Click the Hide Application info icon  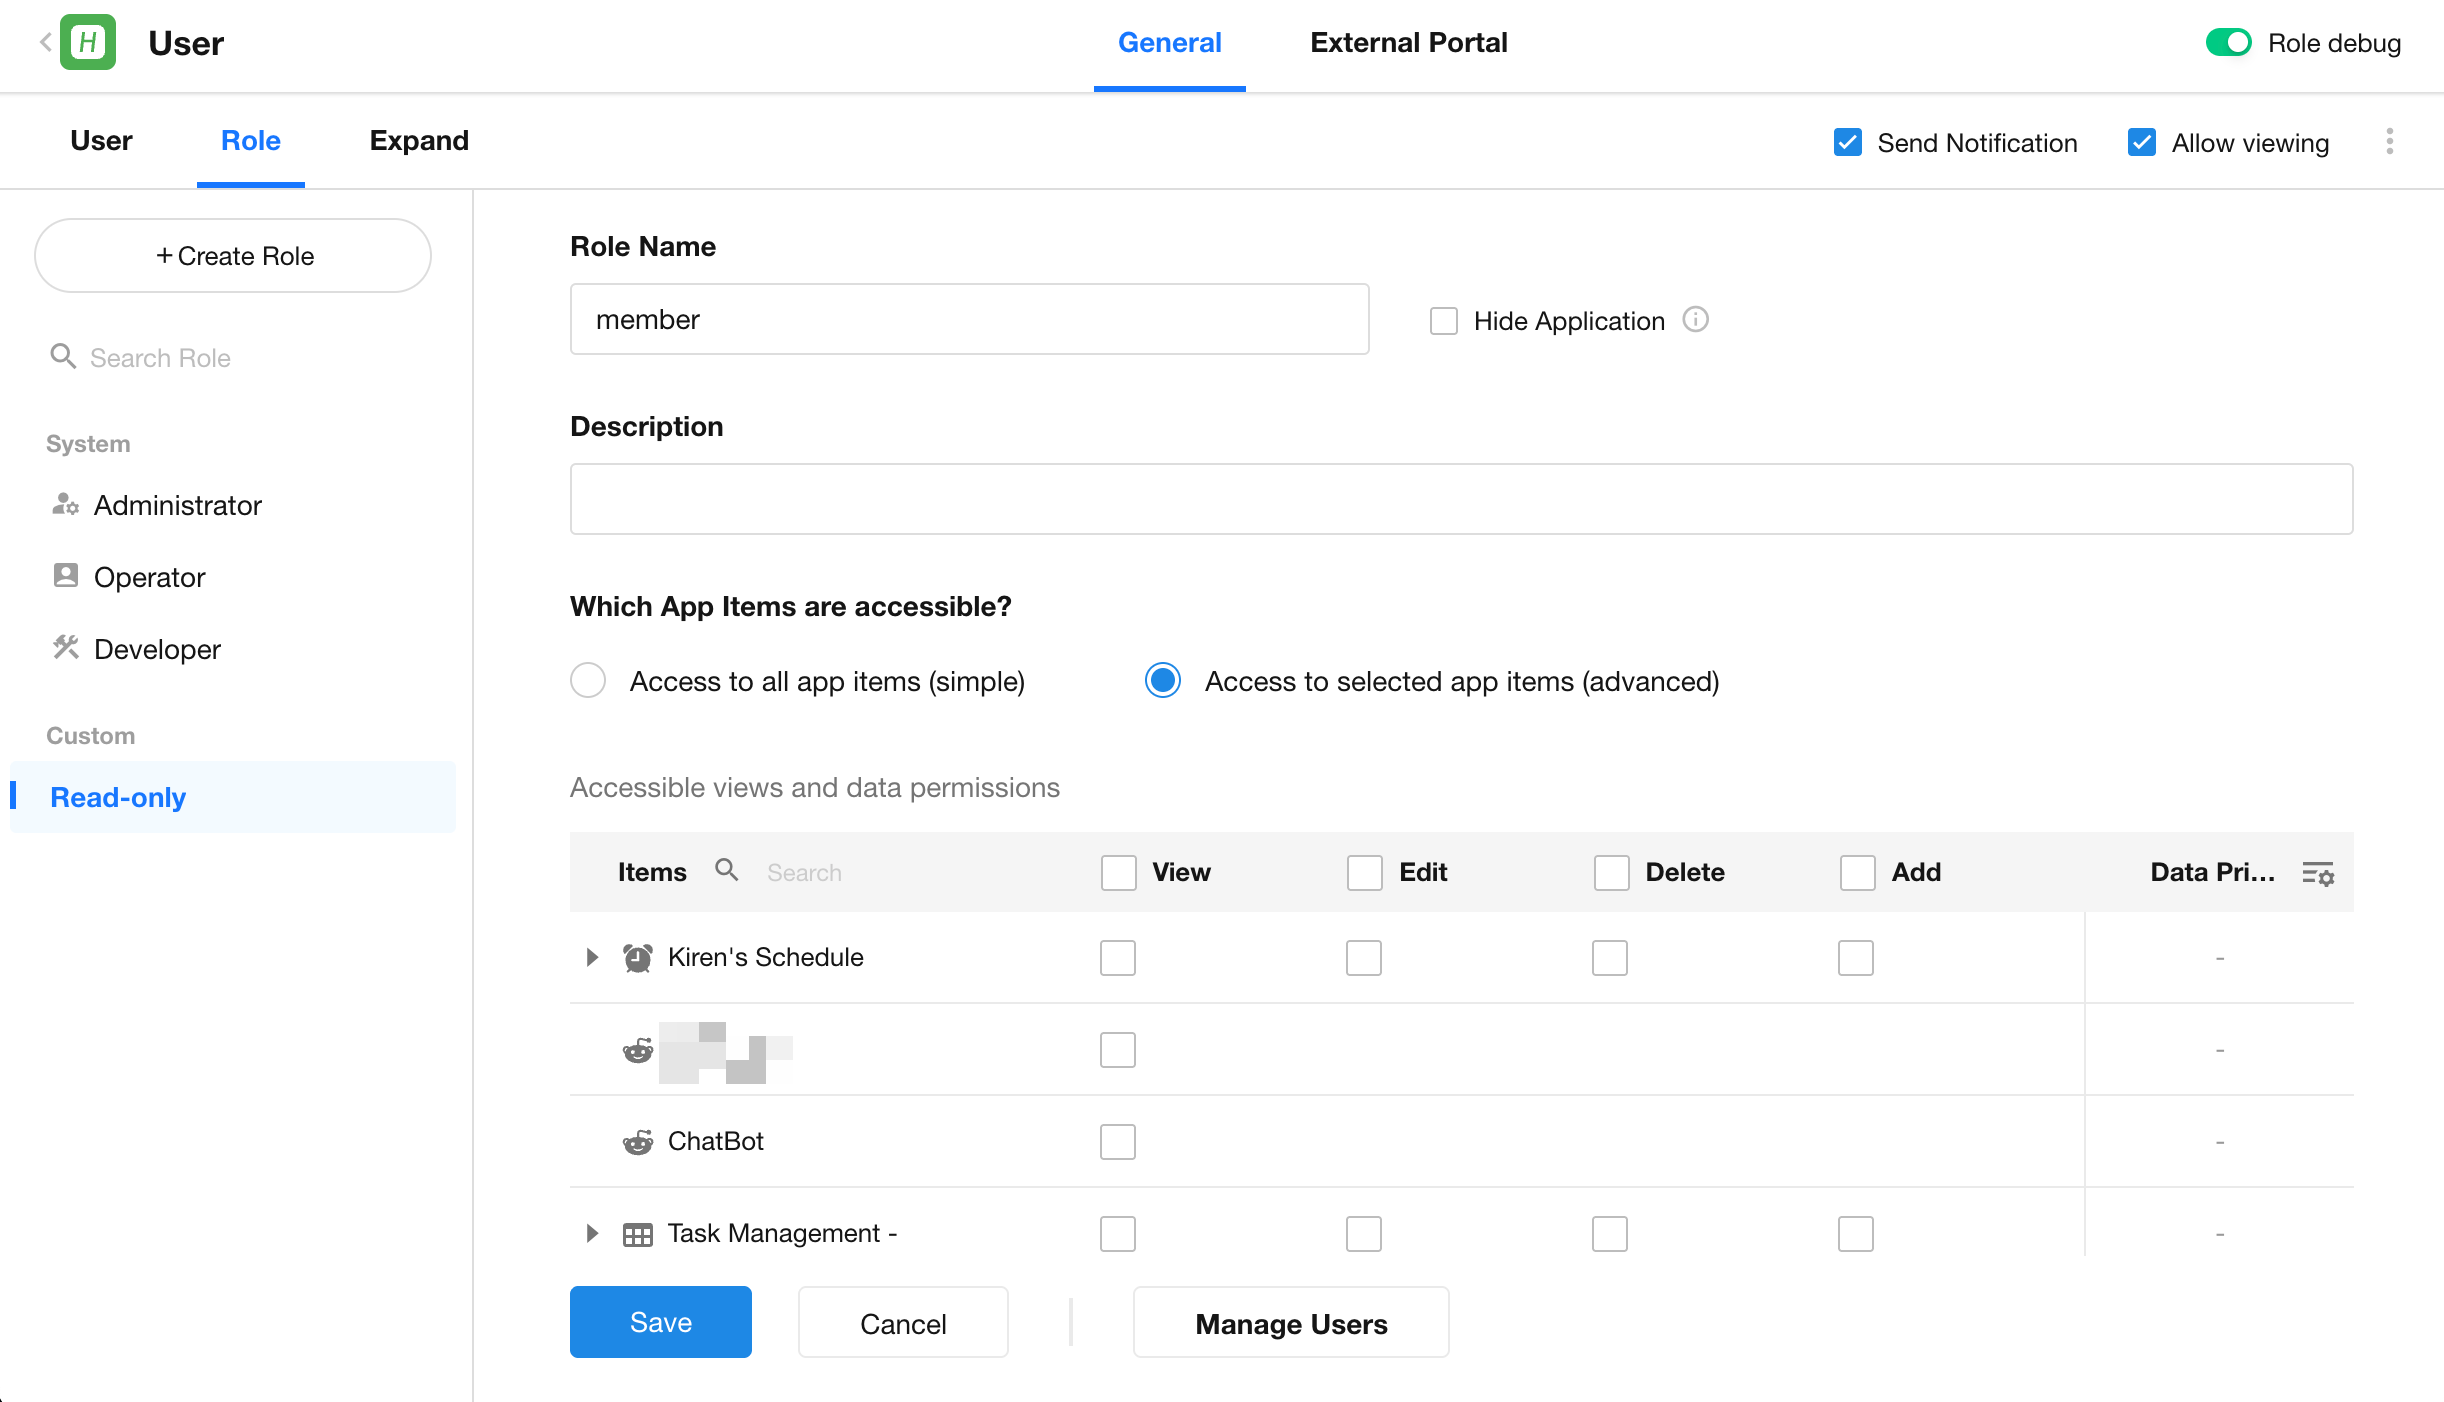1695,320
